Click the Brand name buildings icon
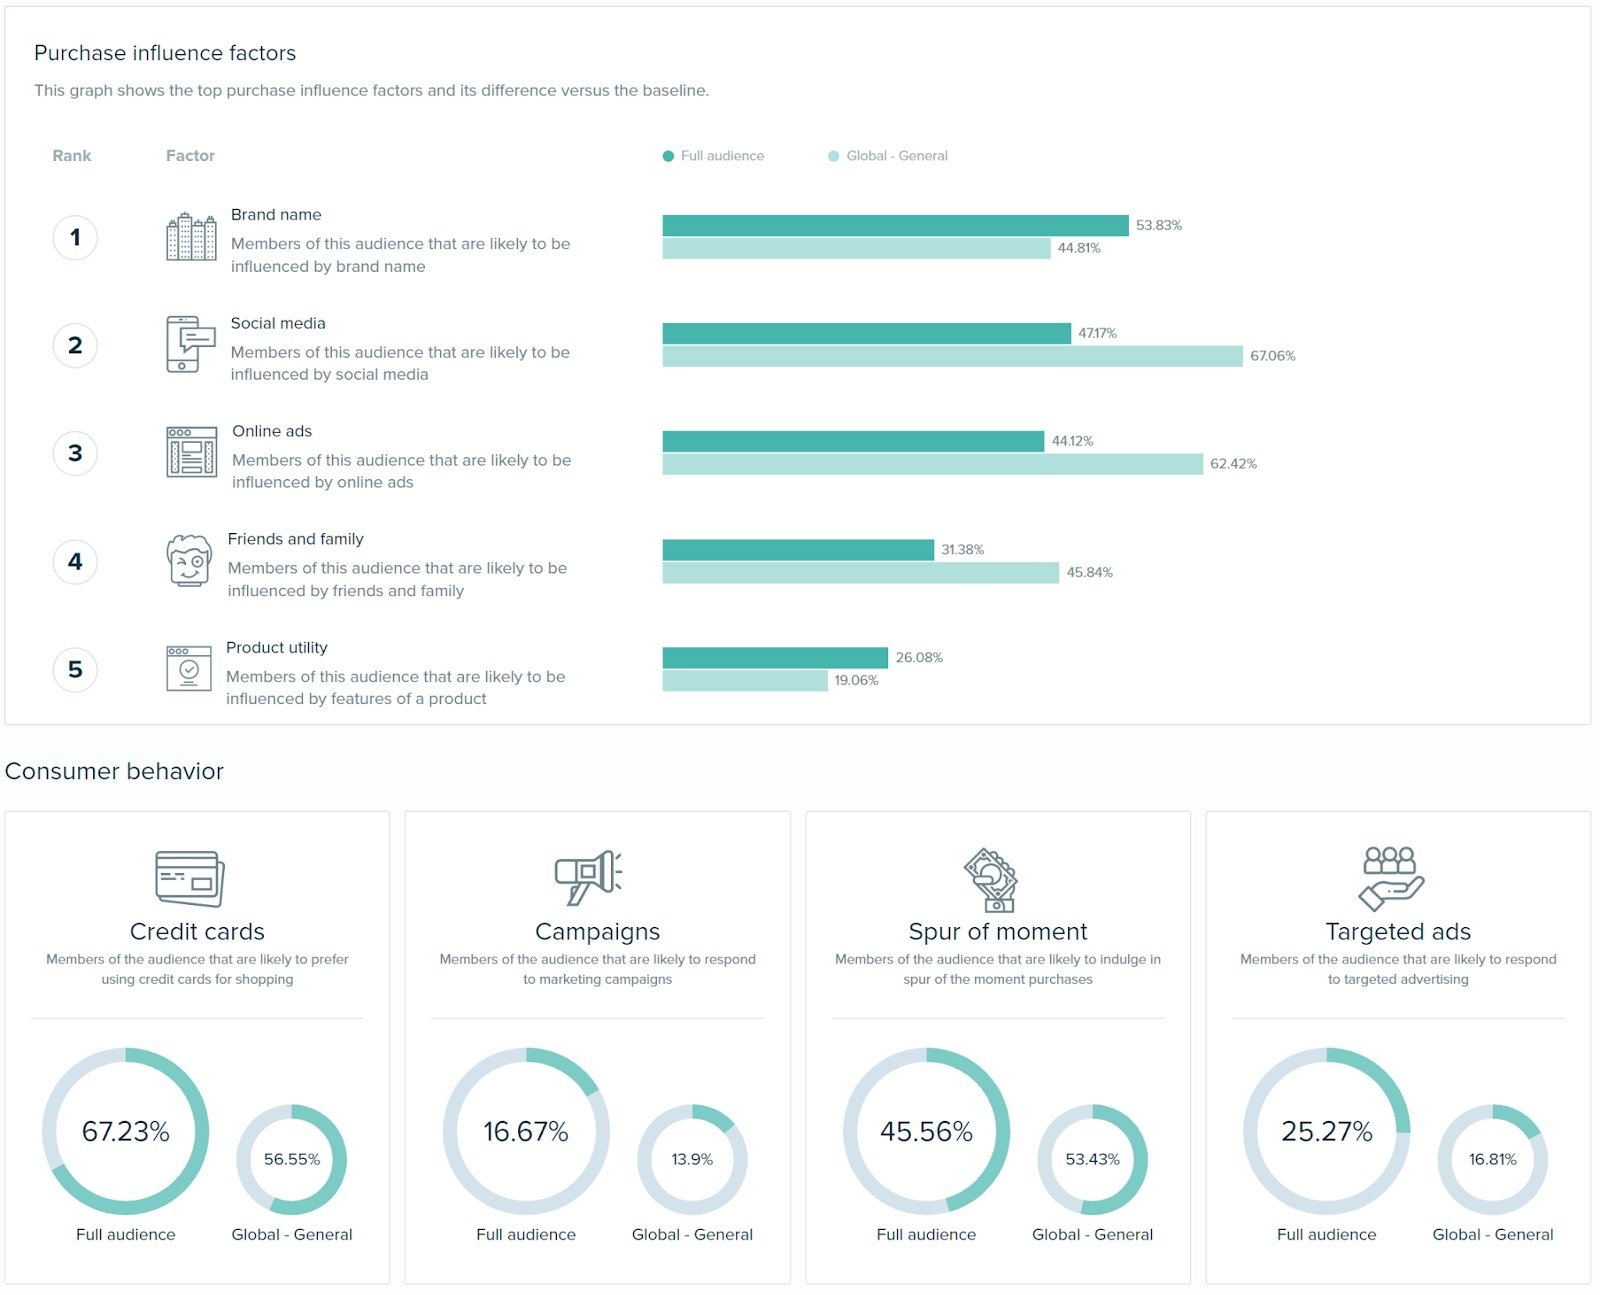This screenshot has height=1295, width=1600. pyautogui.click(x=190, y=238)
